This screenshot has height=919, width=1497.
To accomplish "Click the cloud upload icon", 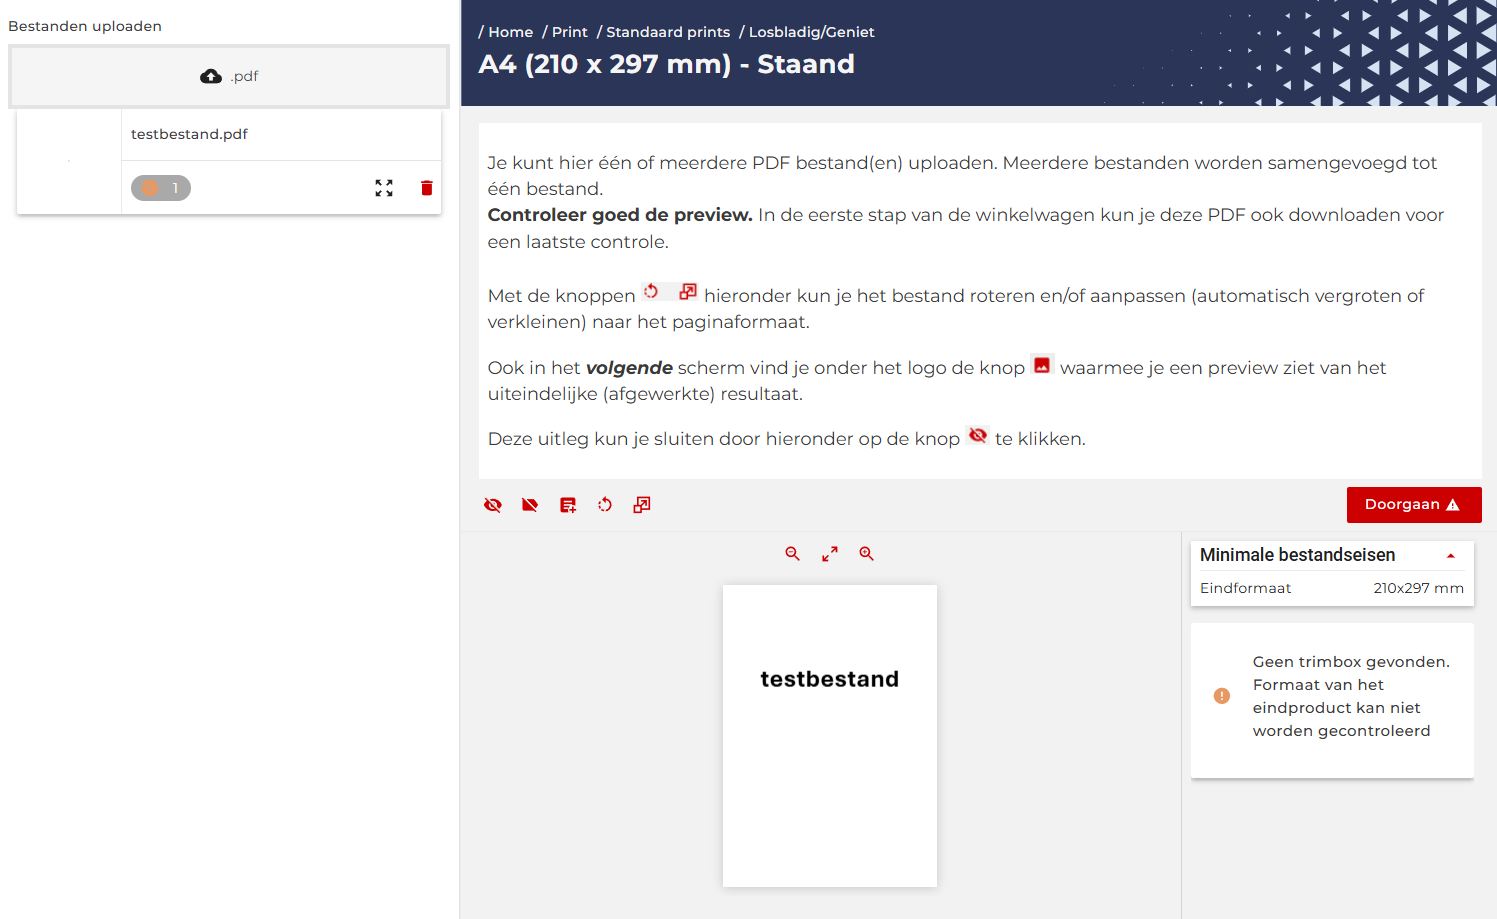I will click(211, 75).
